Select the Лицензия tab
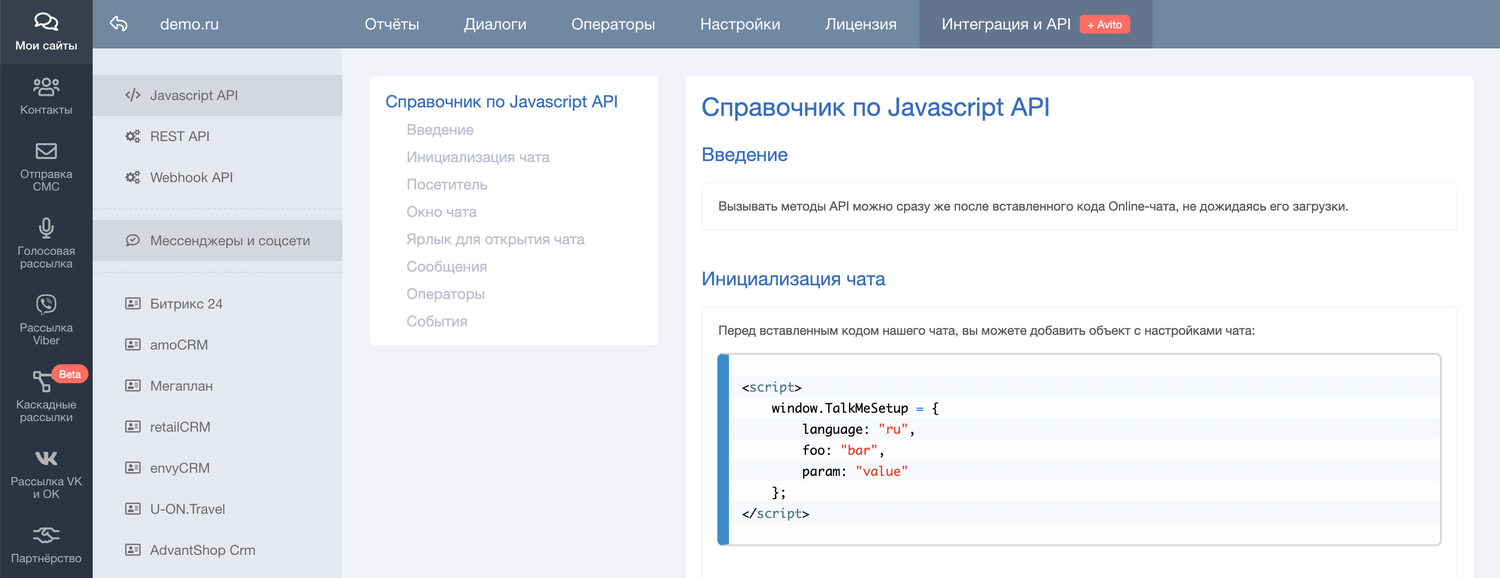This screenshot has width=1500, height=578. (x=861, y=24)
